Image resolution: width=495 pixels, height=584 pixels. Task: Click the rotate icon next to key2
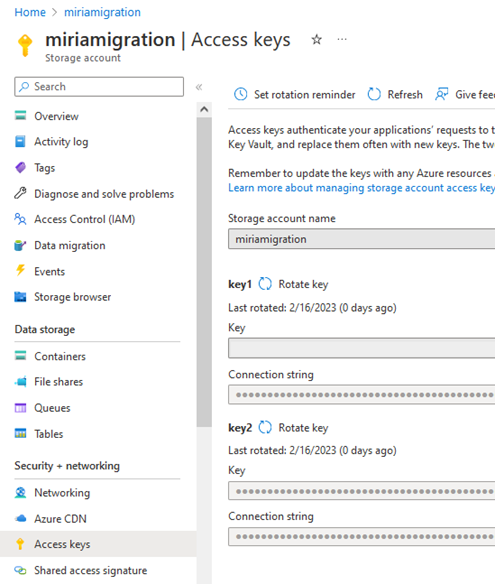[x=265, y=427]
